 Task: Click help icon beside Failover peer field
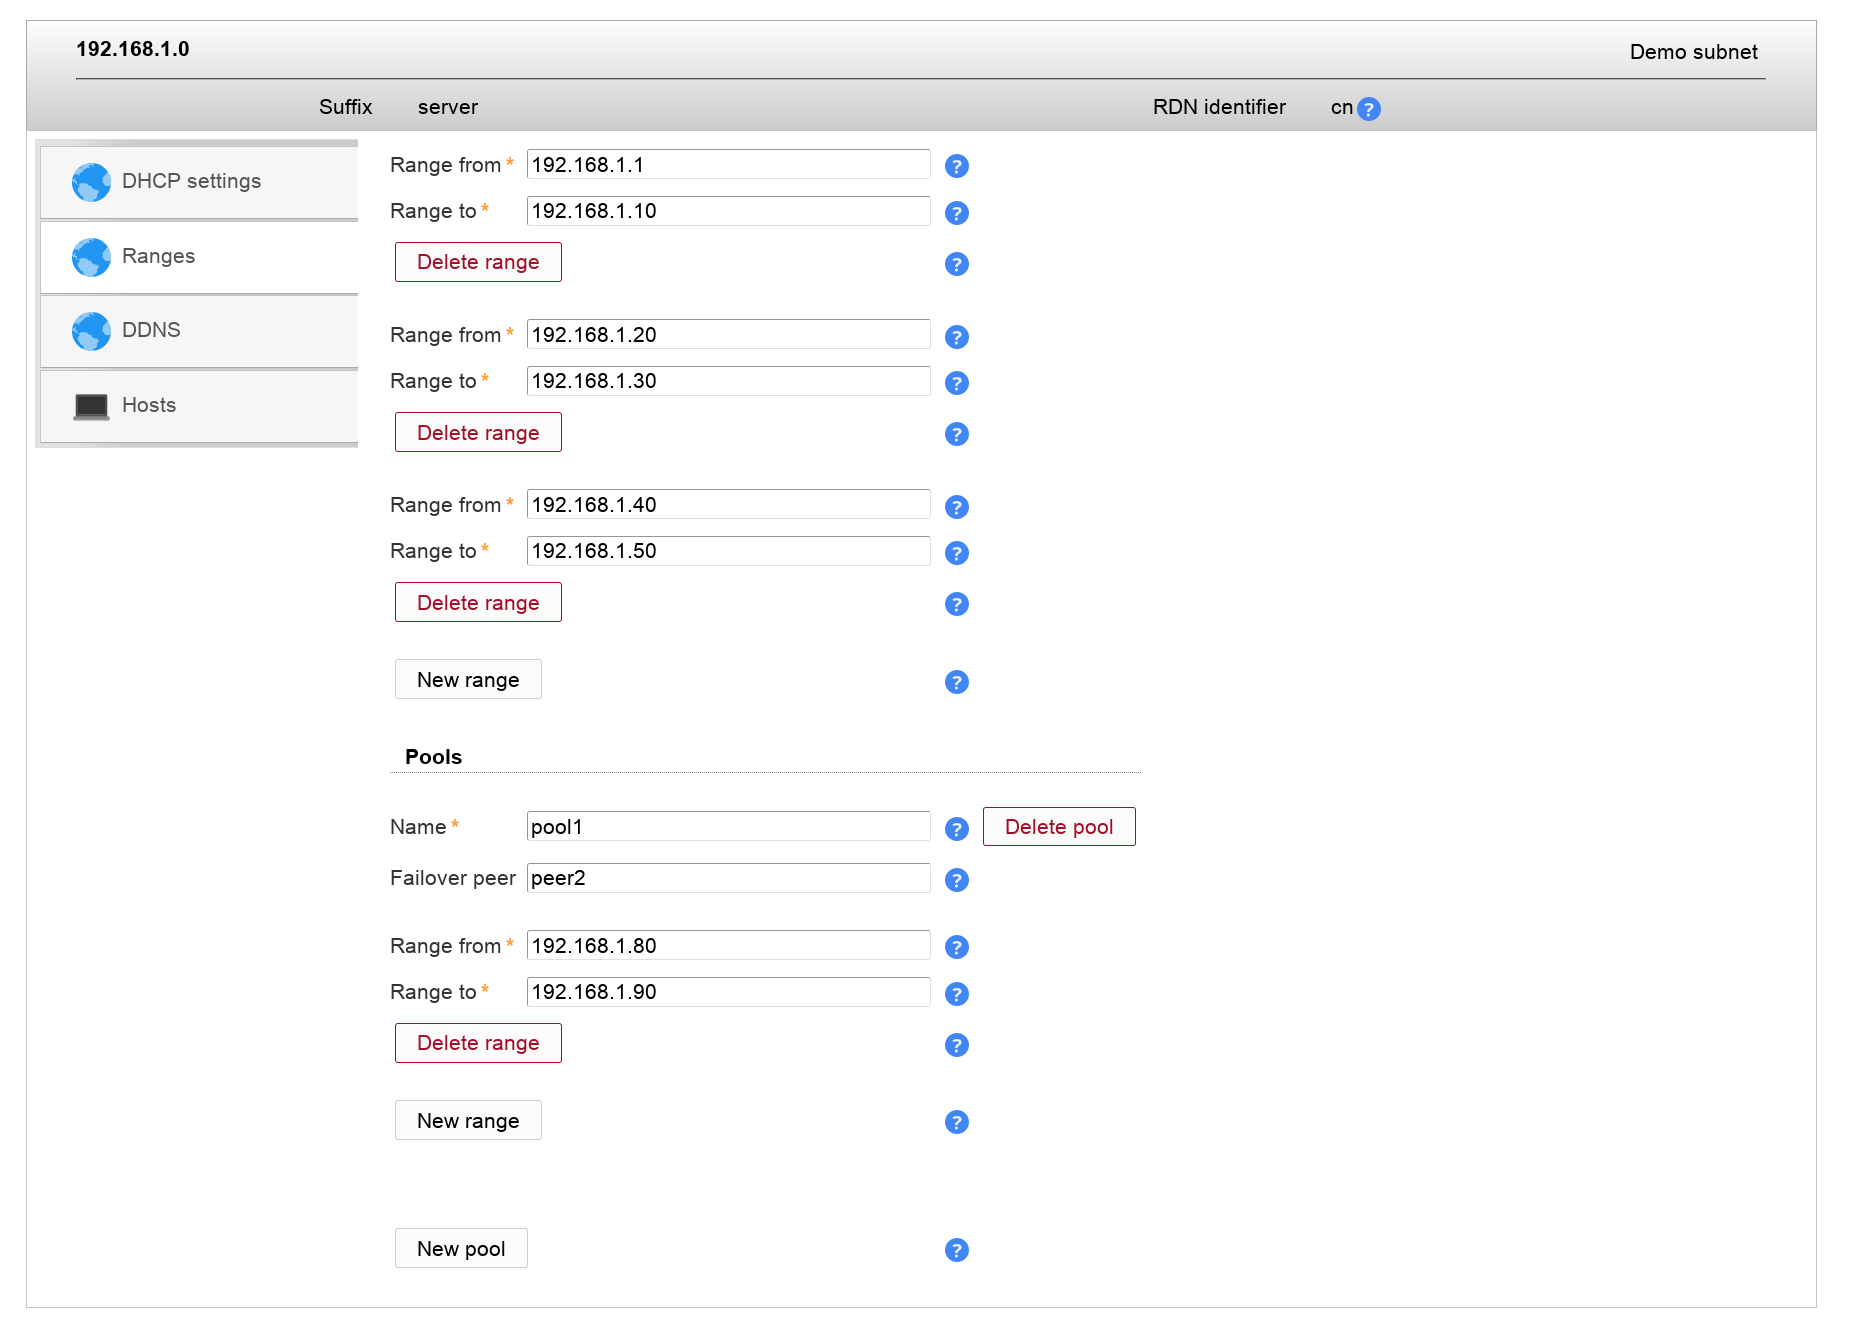(x=956, y=880)
